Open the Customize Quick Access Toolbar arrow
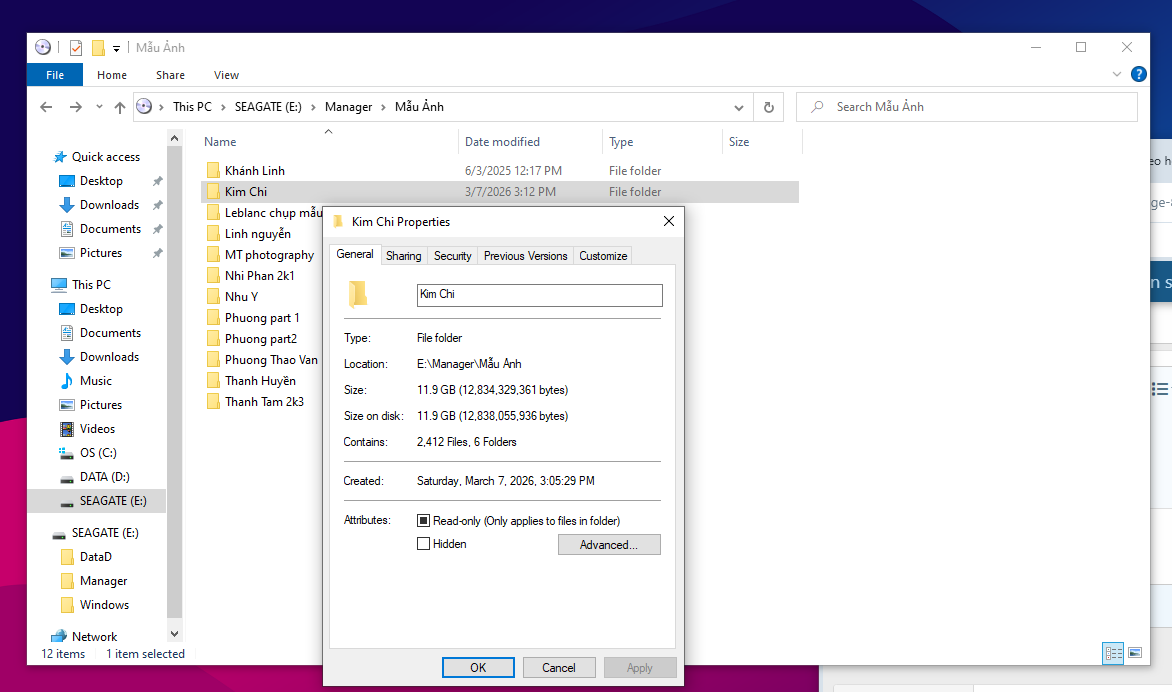 point(117,49)
